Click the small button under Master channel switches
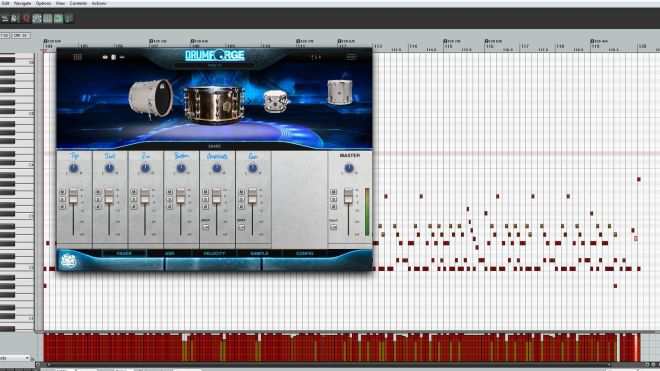660x371 pixels. [334, 227]
